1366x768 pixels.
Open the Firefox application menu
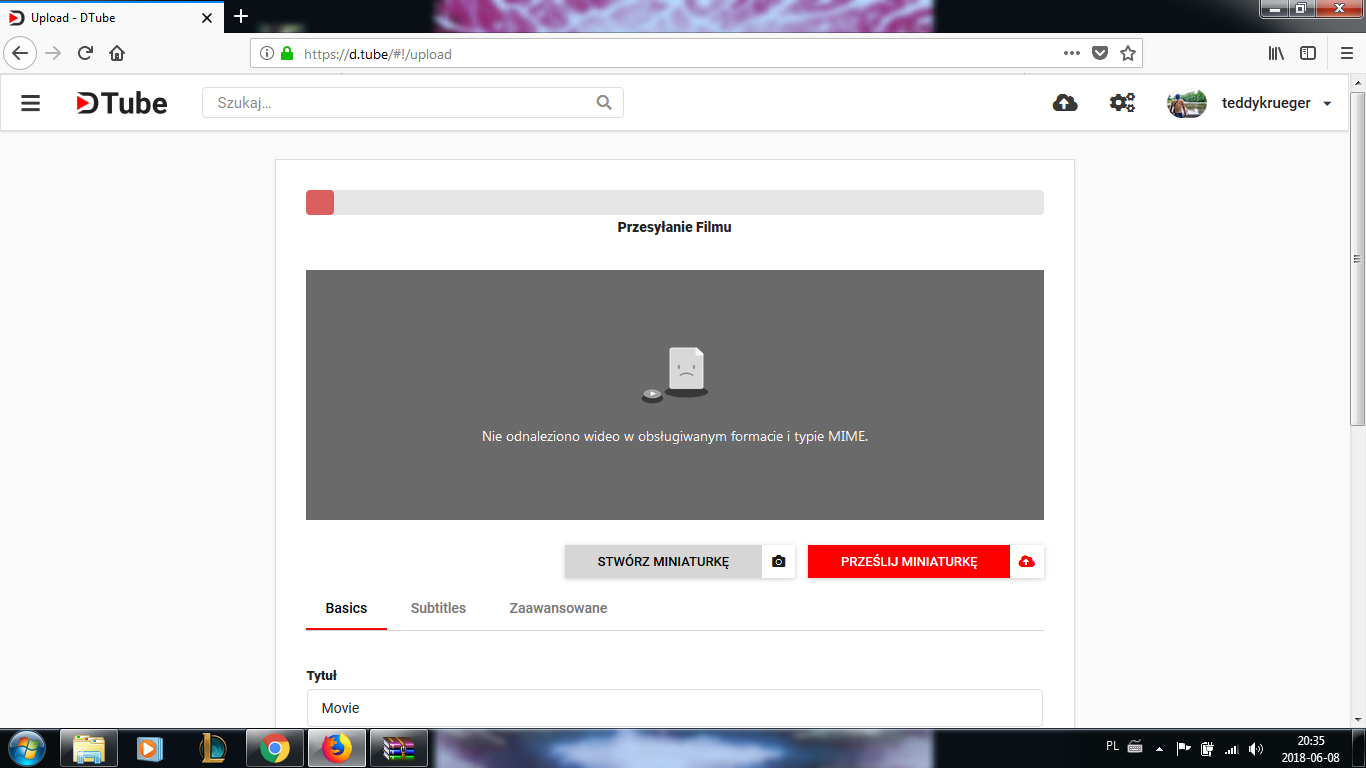point(1347,54)
